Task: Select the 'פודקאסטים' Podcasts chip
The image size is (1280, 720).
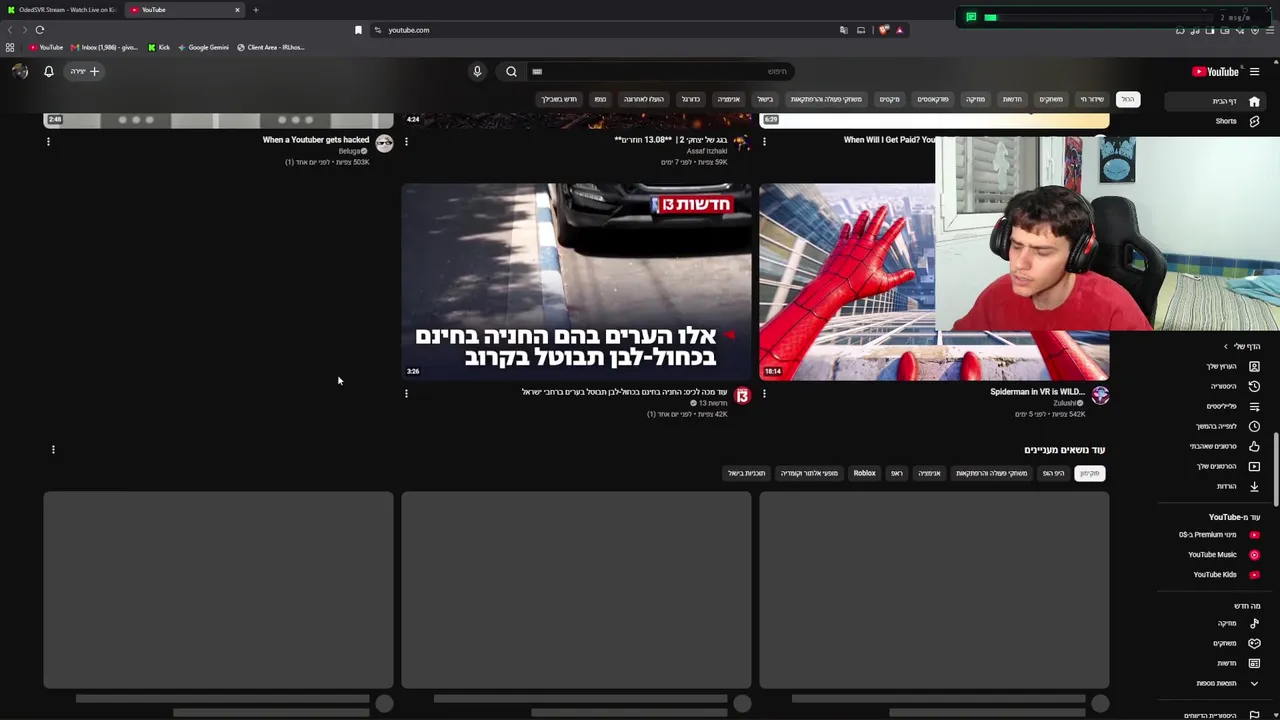Action: click(933, 99)
